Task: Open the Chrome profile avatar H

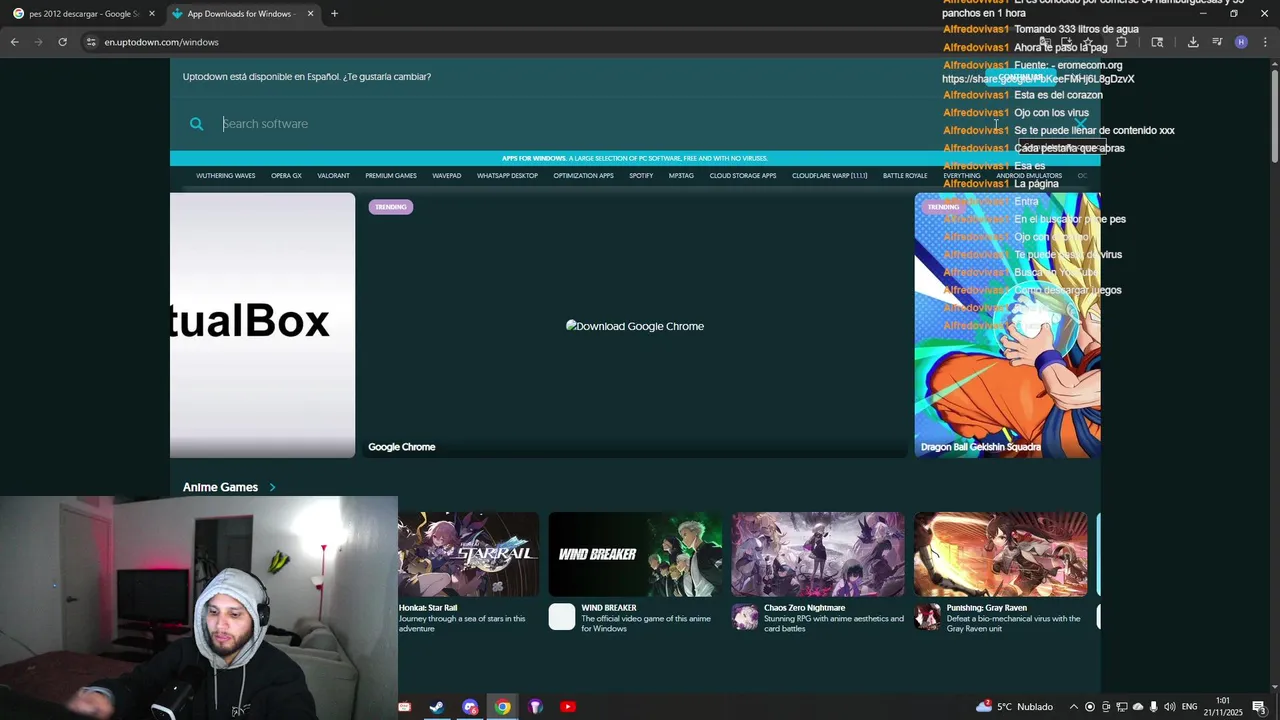Action: [1241, 42]
